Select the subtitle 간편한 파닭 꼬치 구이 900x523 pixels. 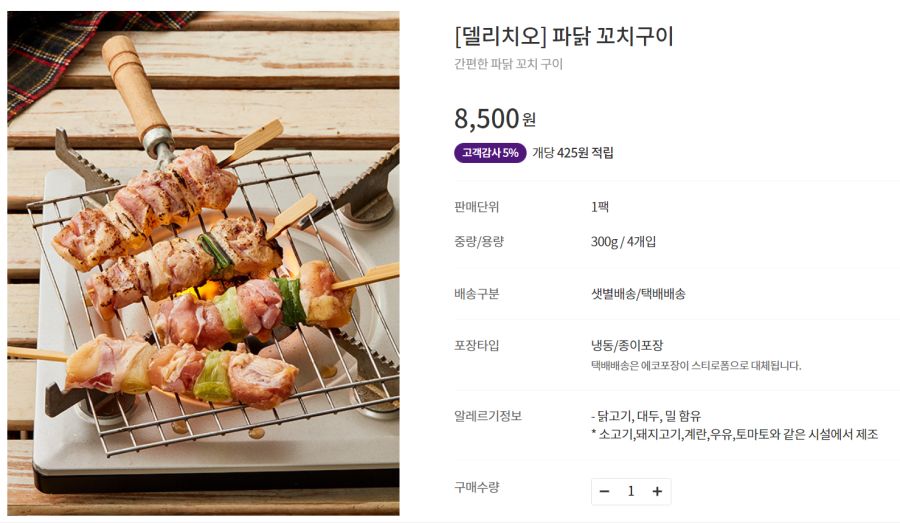(508, 64)
